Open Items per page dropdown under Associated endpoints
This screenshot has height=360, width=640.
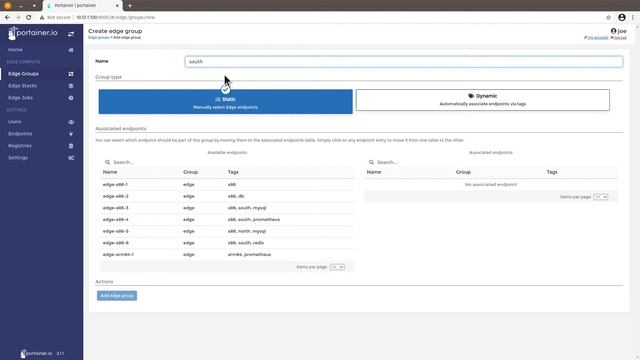601,197
